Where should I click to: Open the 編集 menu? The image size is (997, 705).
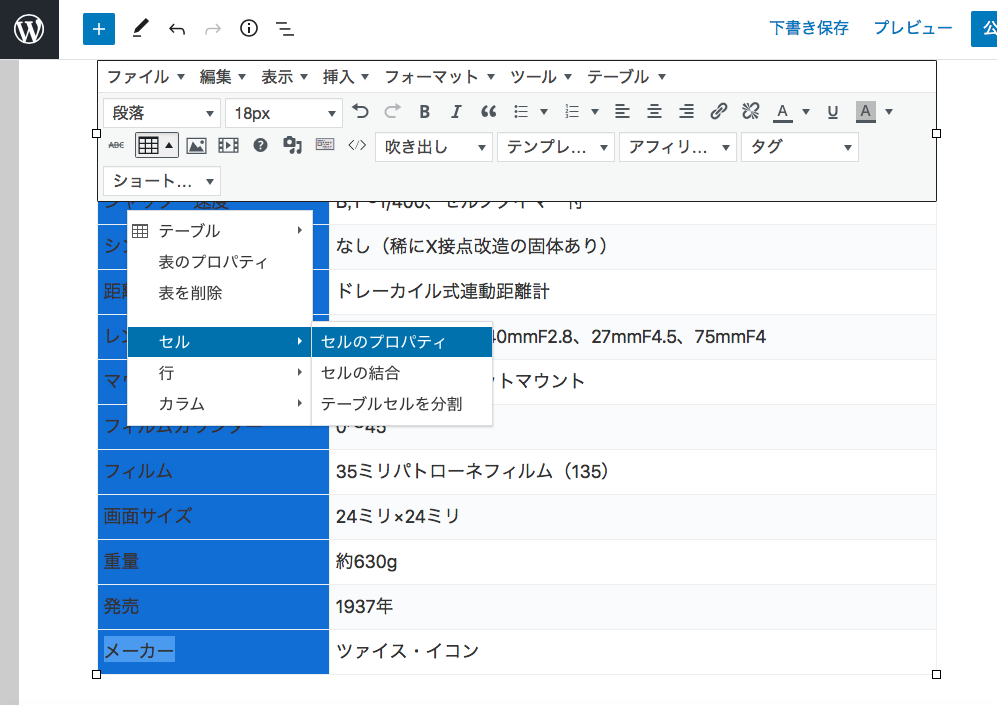(x=223, y=77)
